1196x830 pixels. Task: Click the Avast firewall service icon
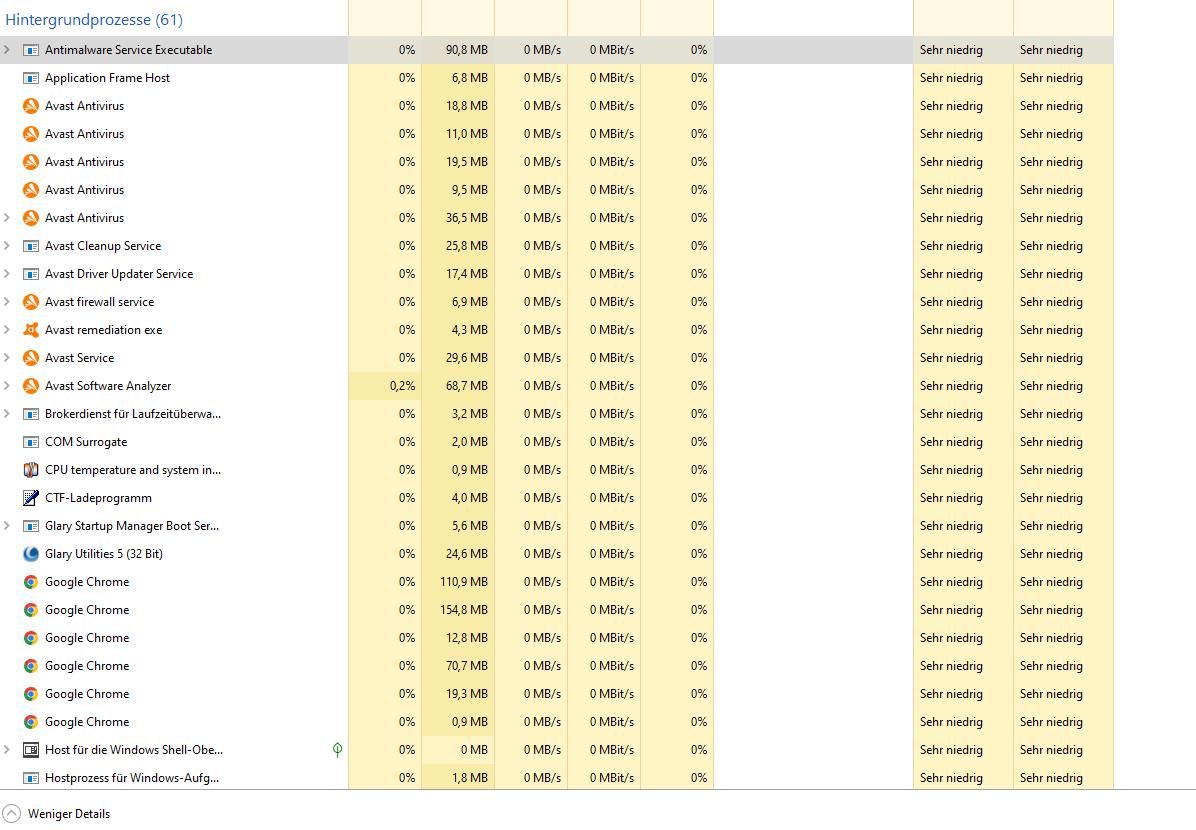tap(31, 302)
